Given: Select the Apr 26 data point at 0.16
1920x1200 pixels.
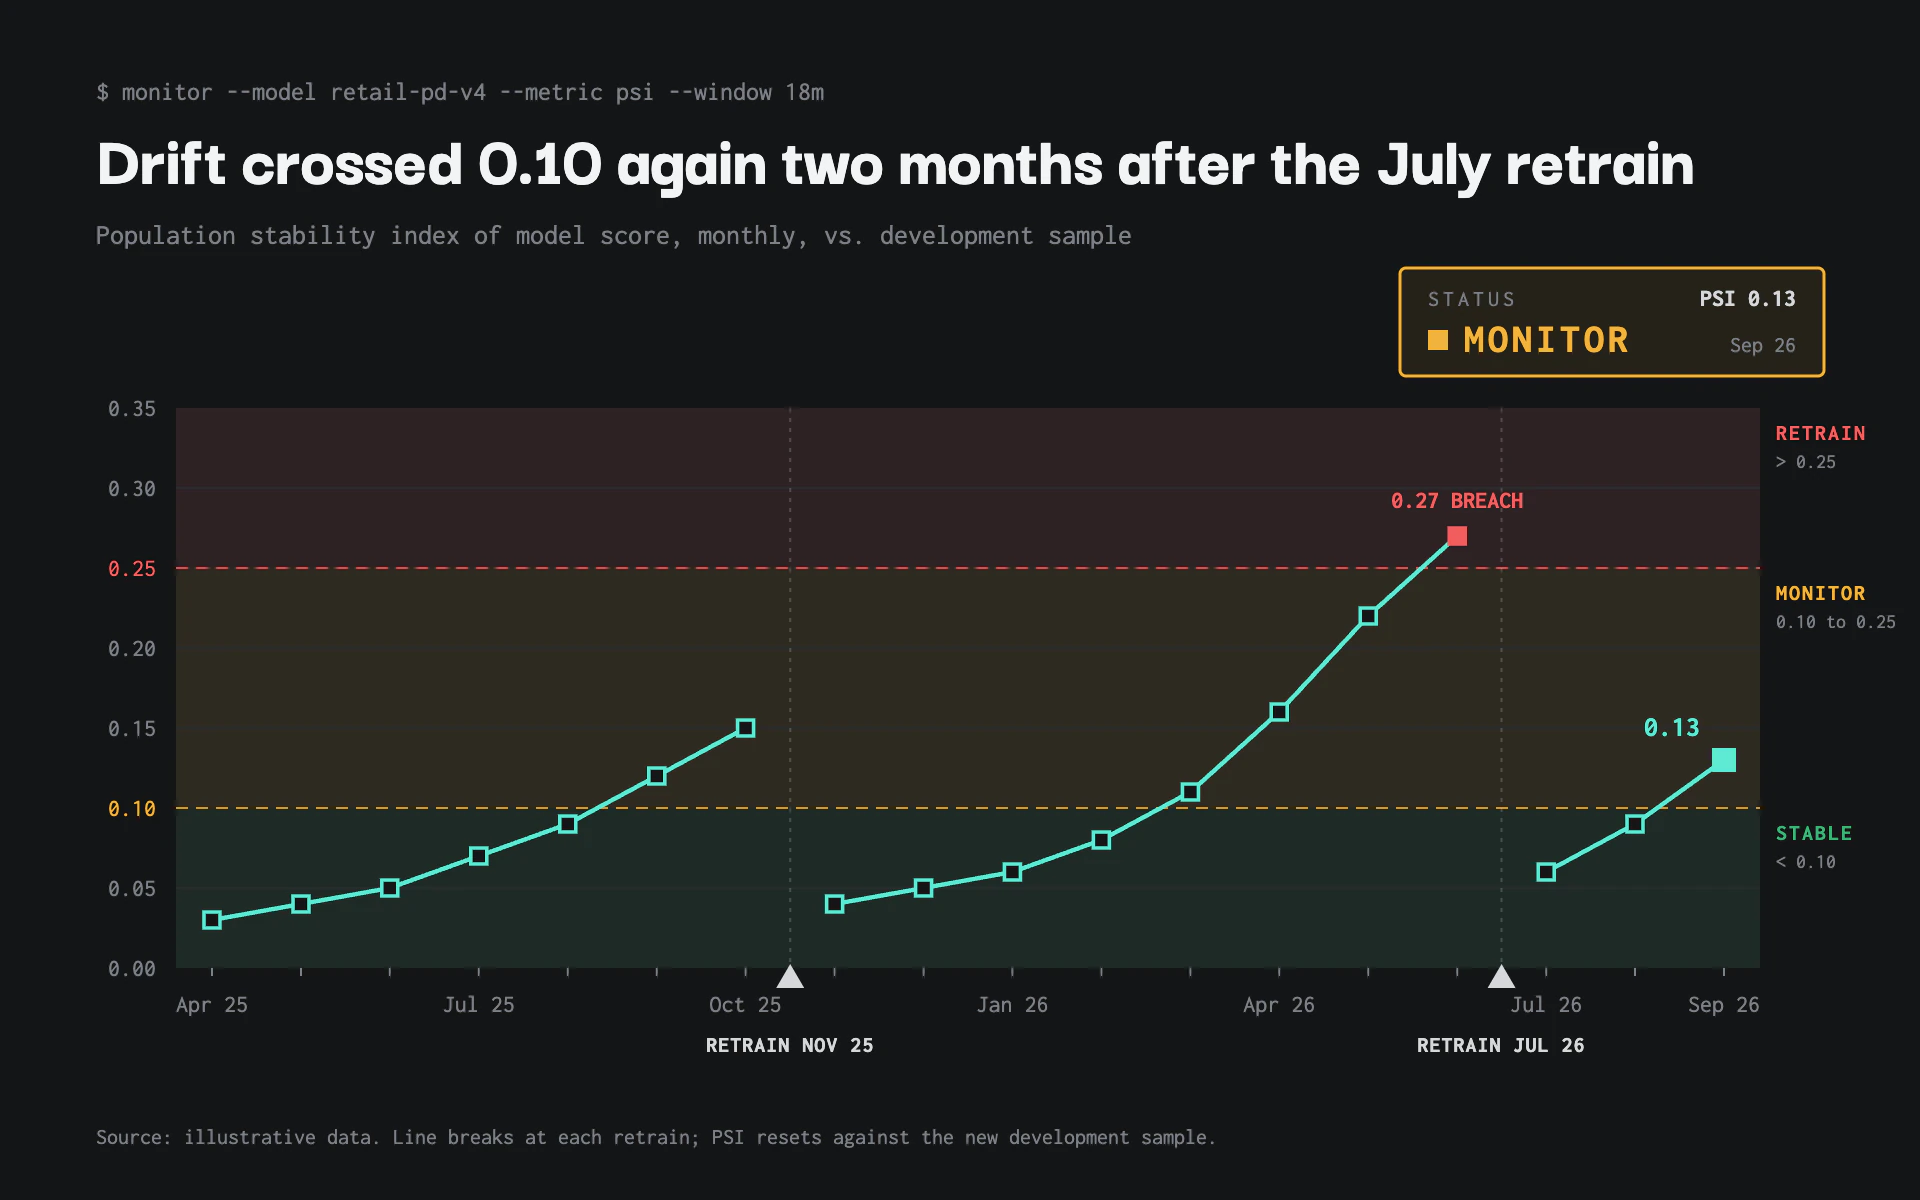Looking at the screenshot, I should tap(1279, 712).
